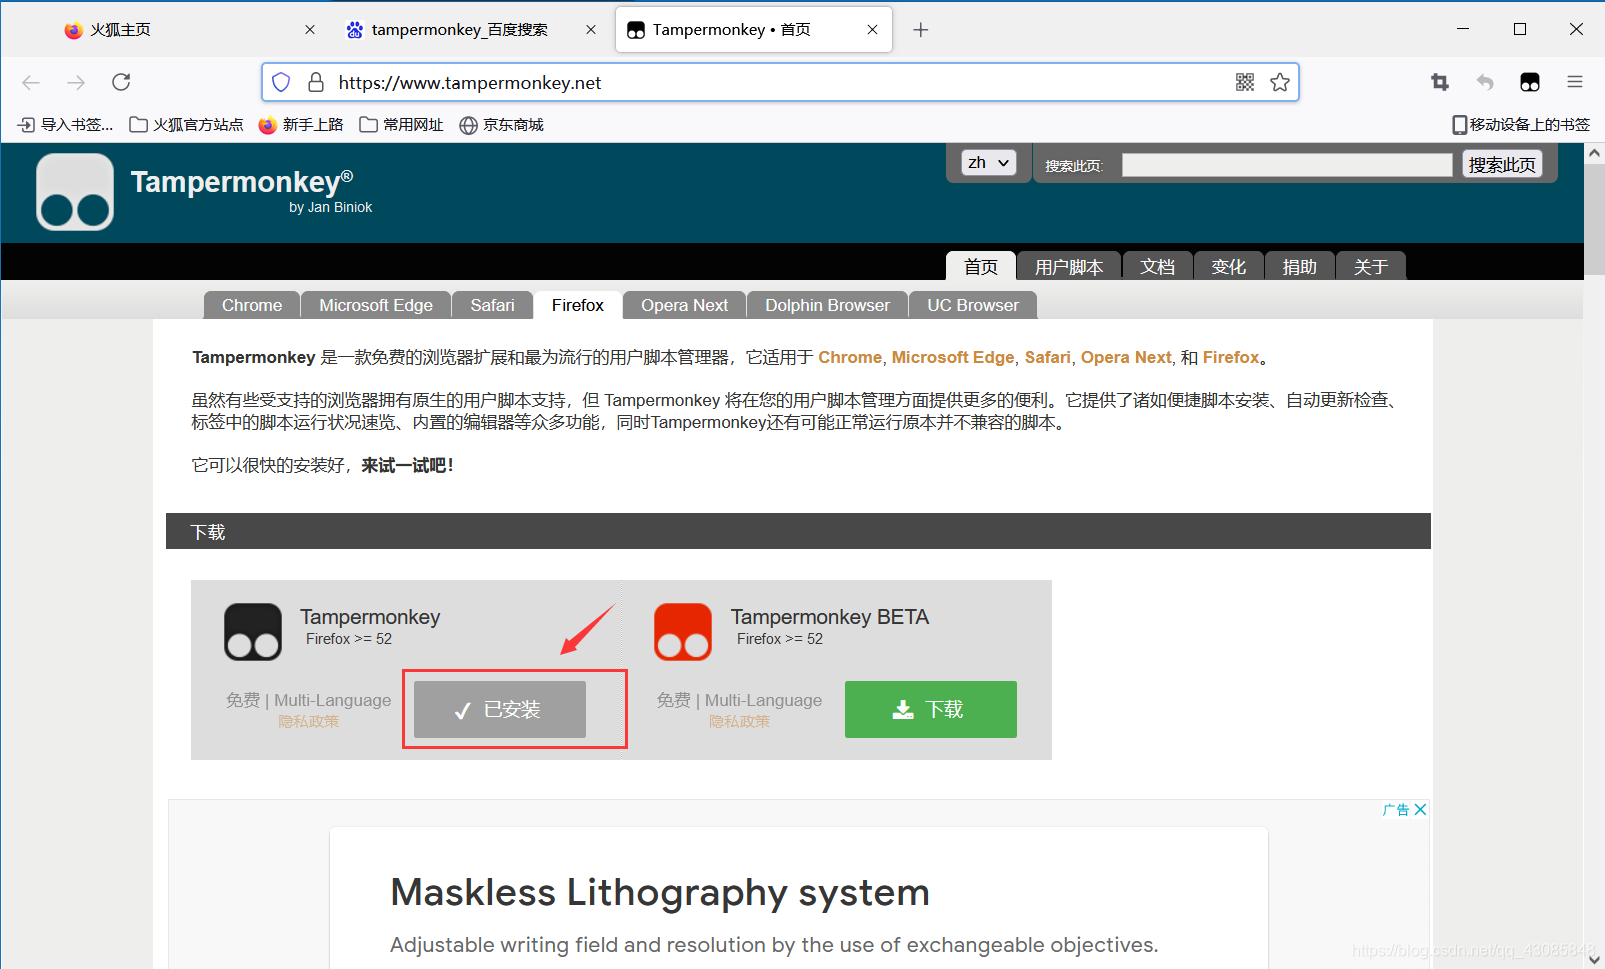Go back with the browser back arrow
The image size is (1605, 969).
[x=31, y=82]
